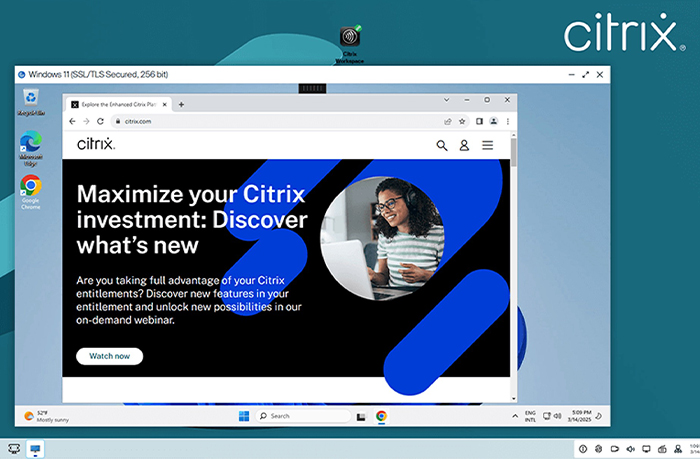
Task: Share this page icon in address bar
Action: pyautogui.click(x=448, y=121)
